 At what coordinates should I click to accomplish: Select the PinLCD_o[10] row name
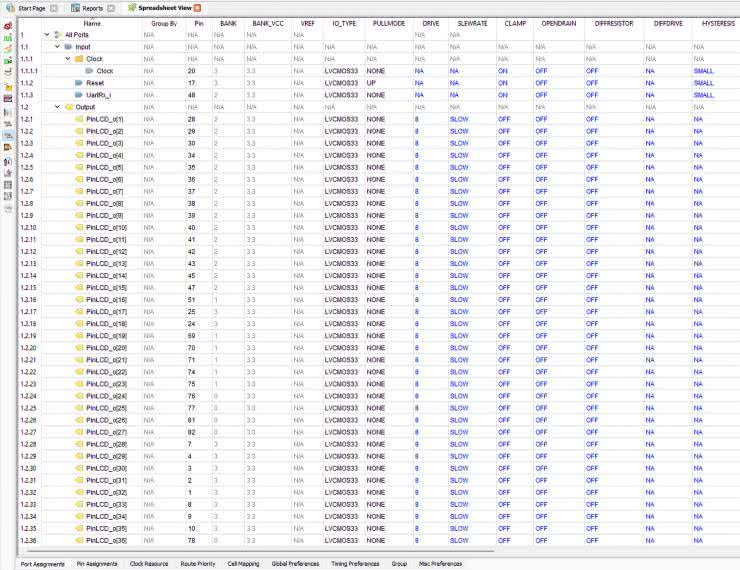click(x=105, y=227)
